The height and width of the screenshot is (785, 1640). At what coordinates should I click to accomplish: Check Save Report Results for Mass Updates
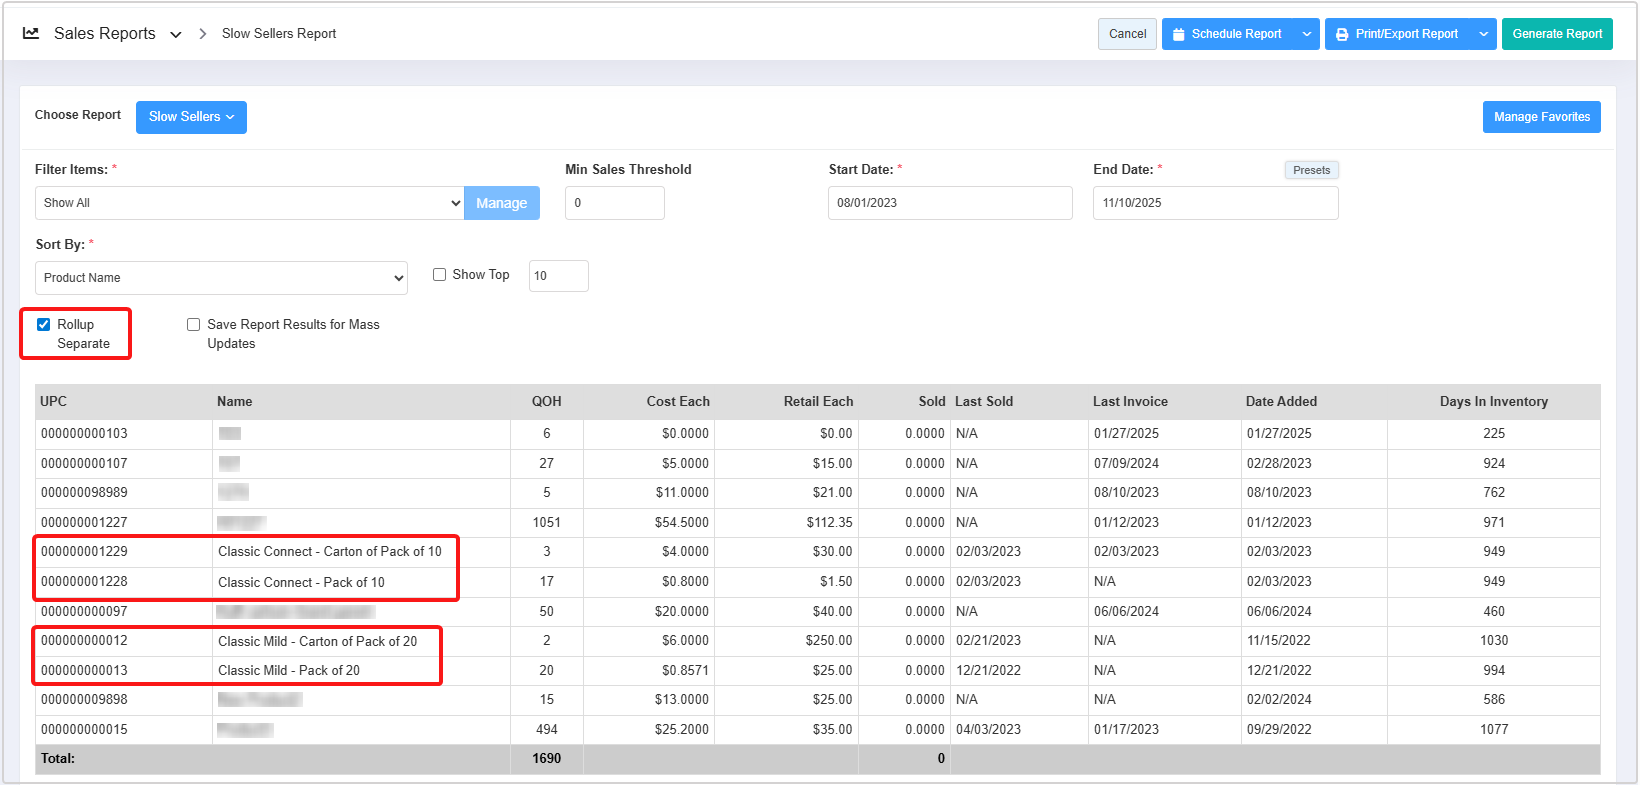[x=194, y=325]
